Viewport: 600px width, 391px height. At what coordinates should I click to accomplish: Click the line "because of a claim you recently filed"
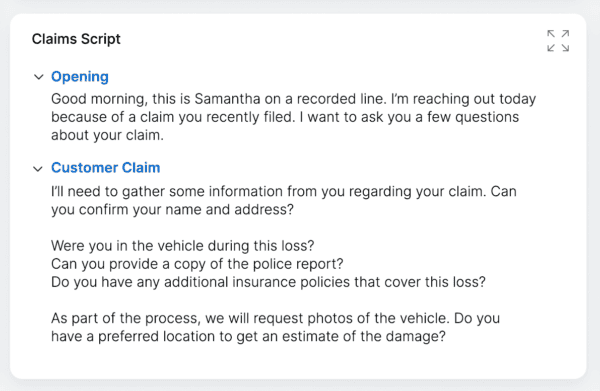(285, 117)
